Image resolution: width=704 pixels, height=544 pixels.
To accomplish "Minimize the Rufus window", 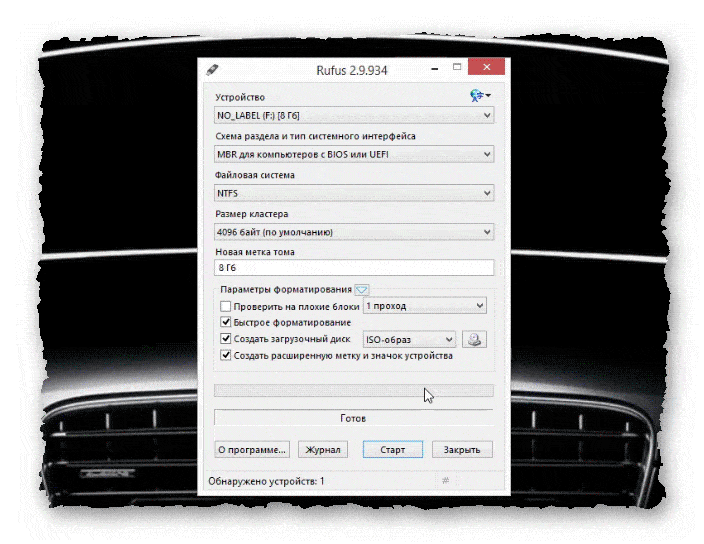I will point(434,68).
